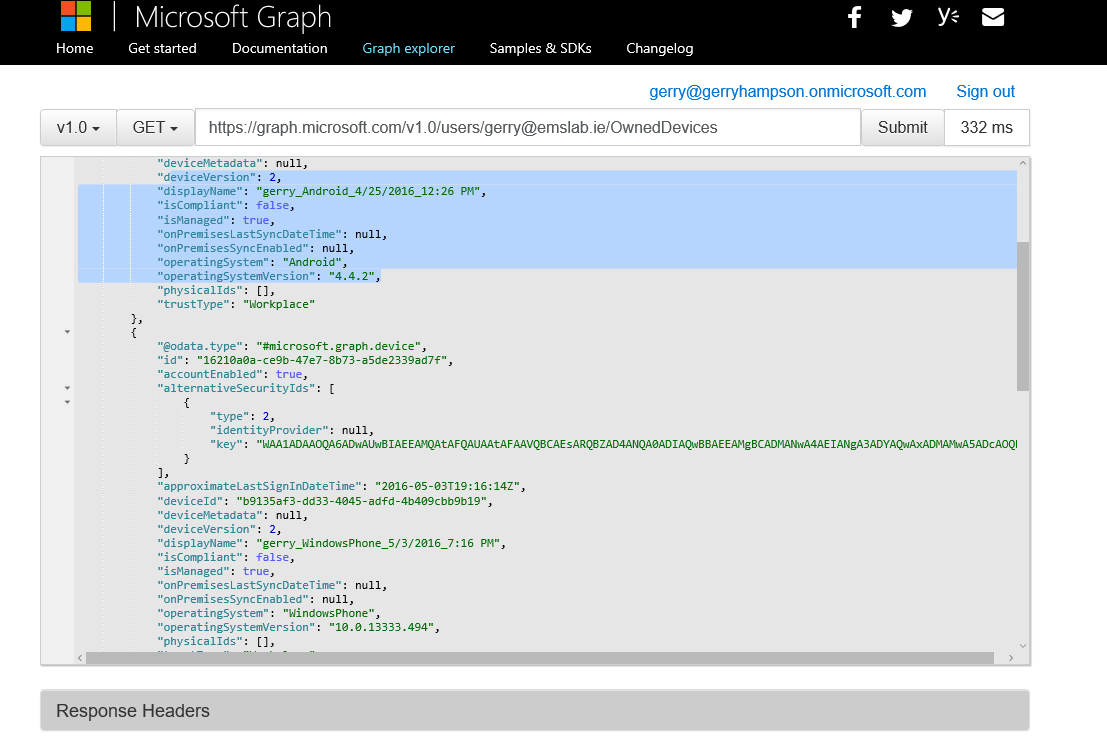Sign out of the account
Image resolution: width=1107 pixels, height=744 pixels.
click(x=985, y=91)
